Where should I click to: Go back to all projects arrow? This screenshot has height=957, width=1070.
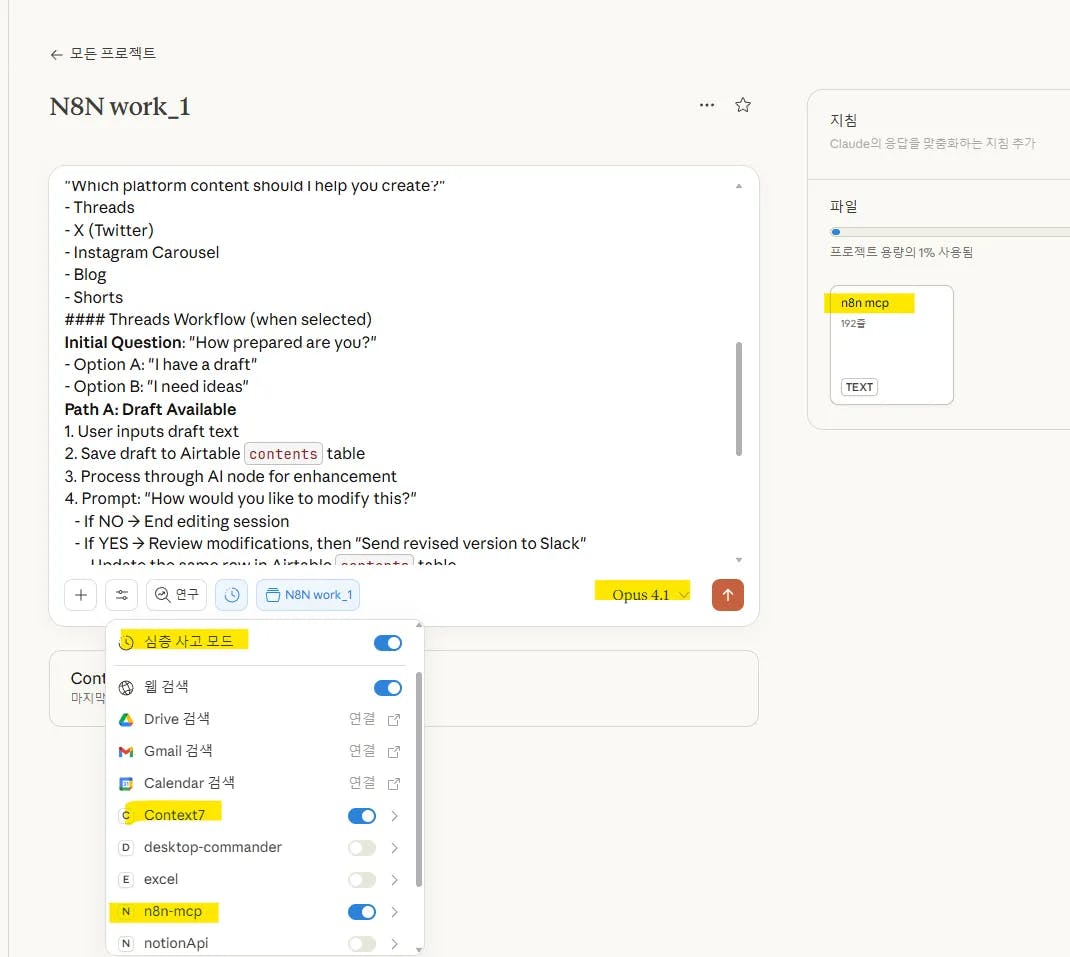57,55
